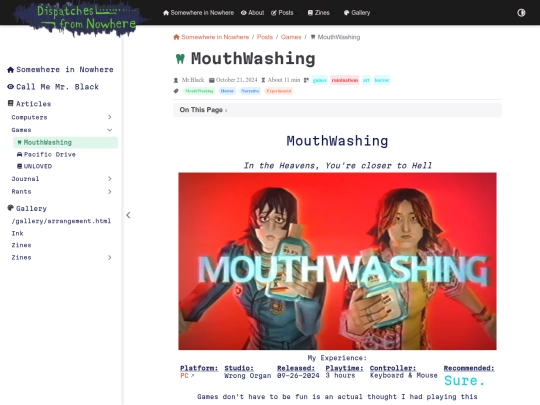The image size is (540, 405).
Task: Click the MouthWashing heading in the article body
Action: [337, 141]
